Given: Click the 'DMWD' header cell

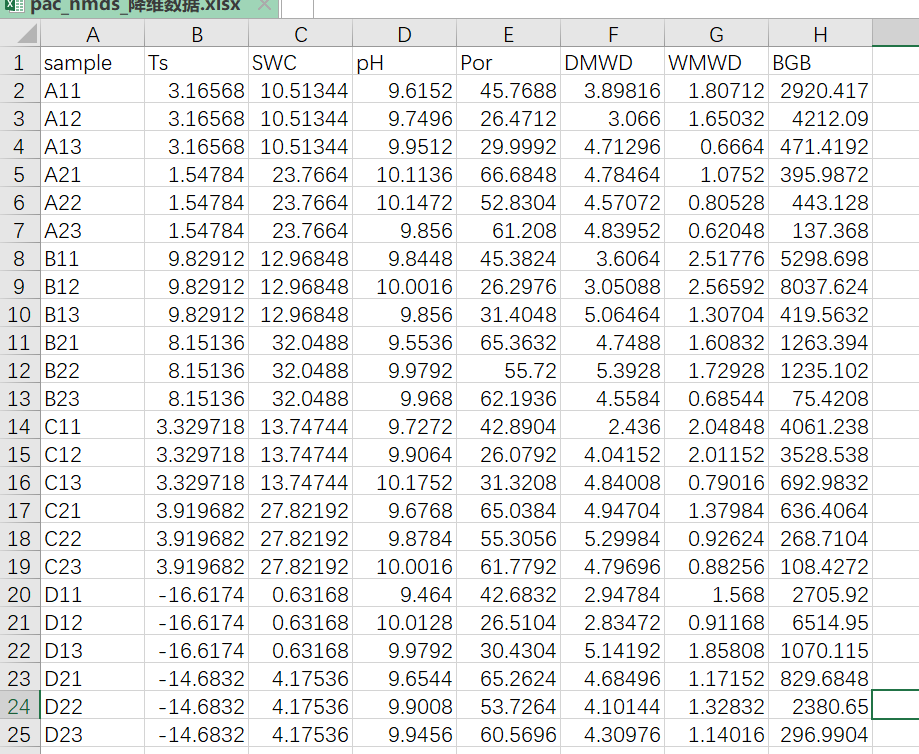Looking at the screenshot, I should (x=612, y=62).
